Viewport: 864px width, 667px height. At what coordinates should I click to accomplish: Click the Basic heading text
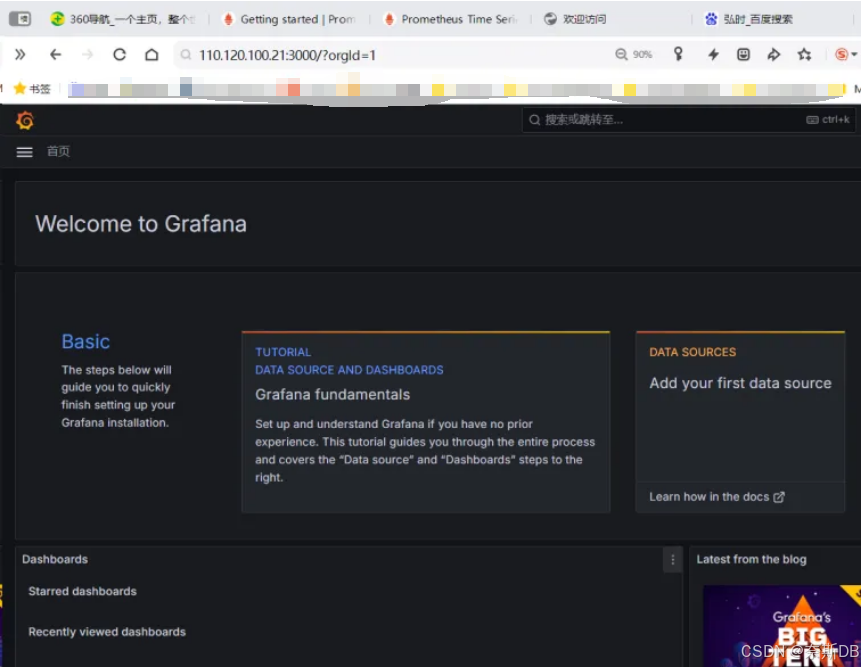(86, 341)
